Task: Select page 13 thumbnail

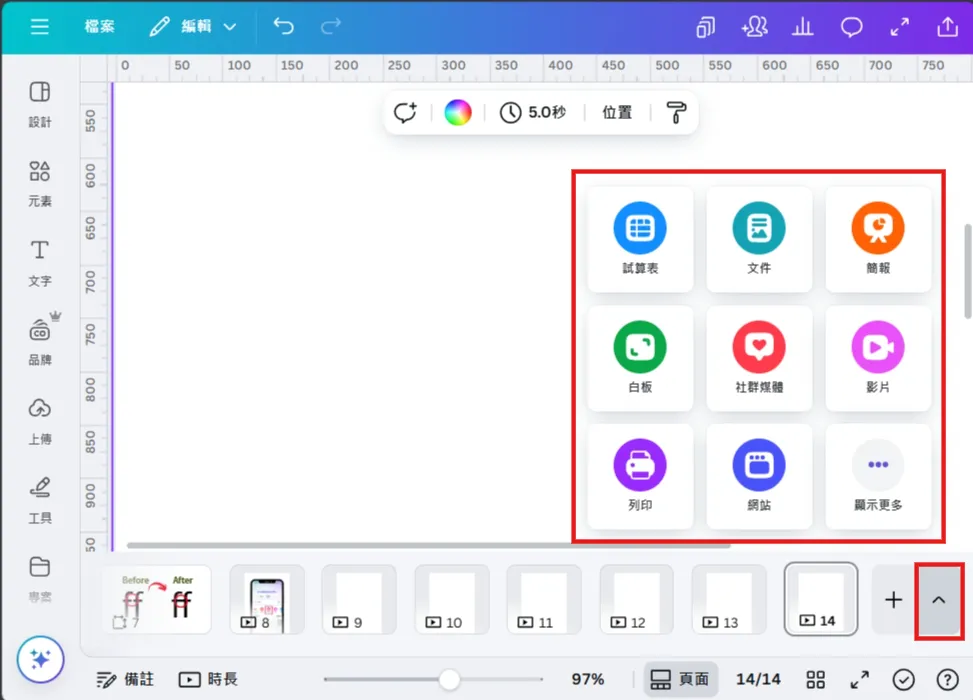Action: coord(729,599)
